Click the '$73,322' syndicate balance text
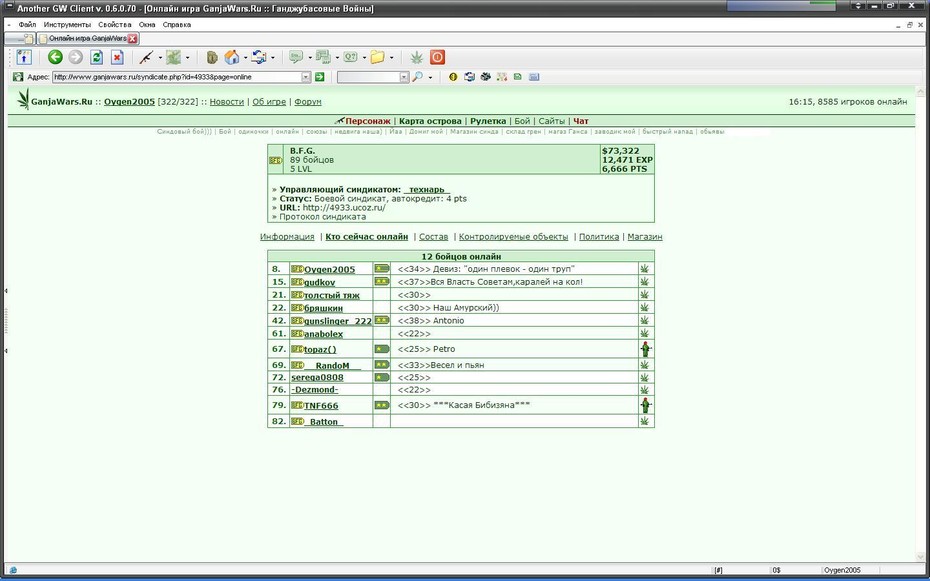 620,151
